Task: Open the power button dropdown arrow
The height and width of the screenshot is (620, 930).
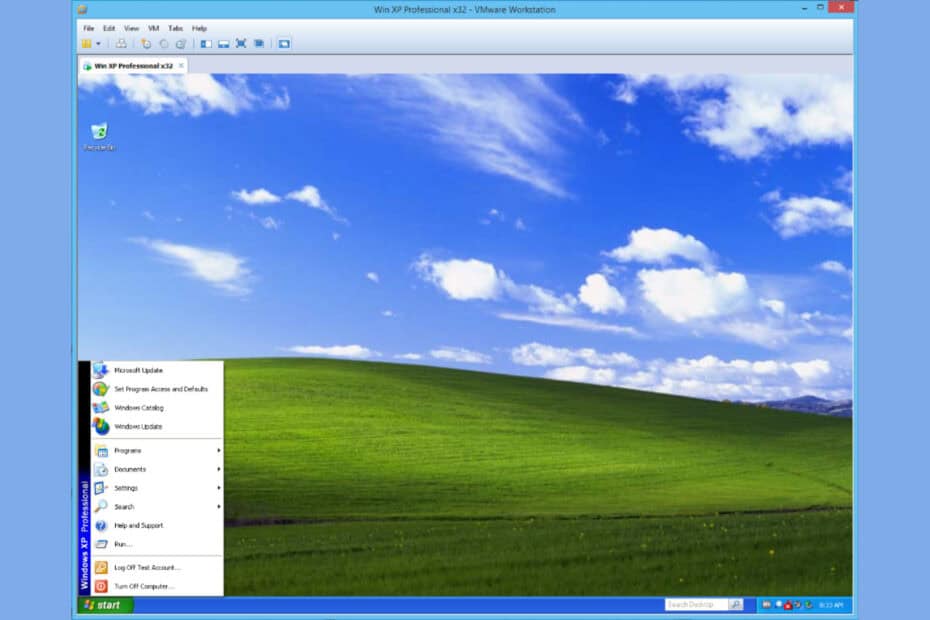Action: [100, 43]
